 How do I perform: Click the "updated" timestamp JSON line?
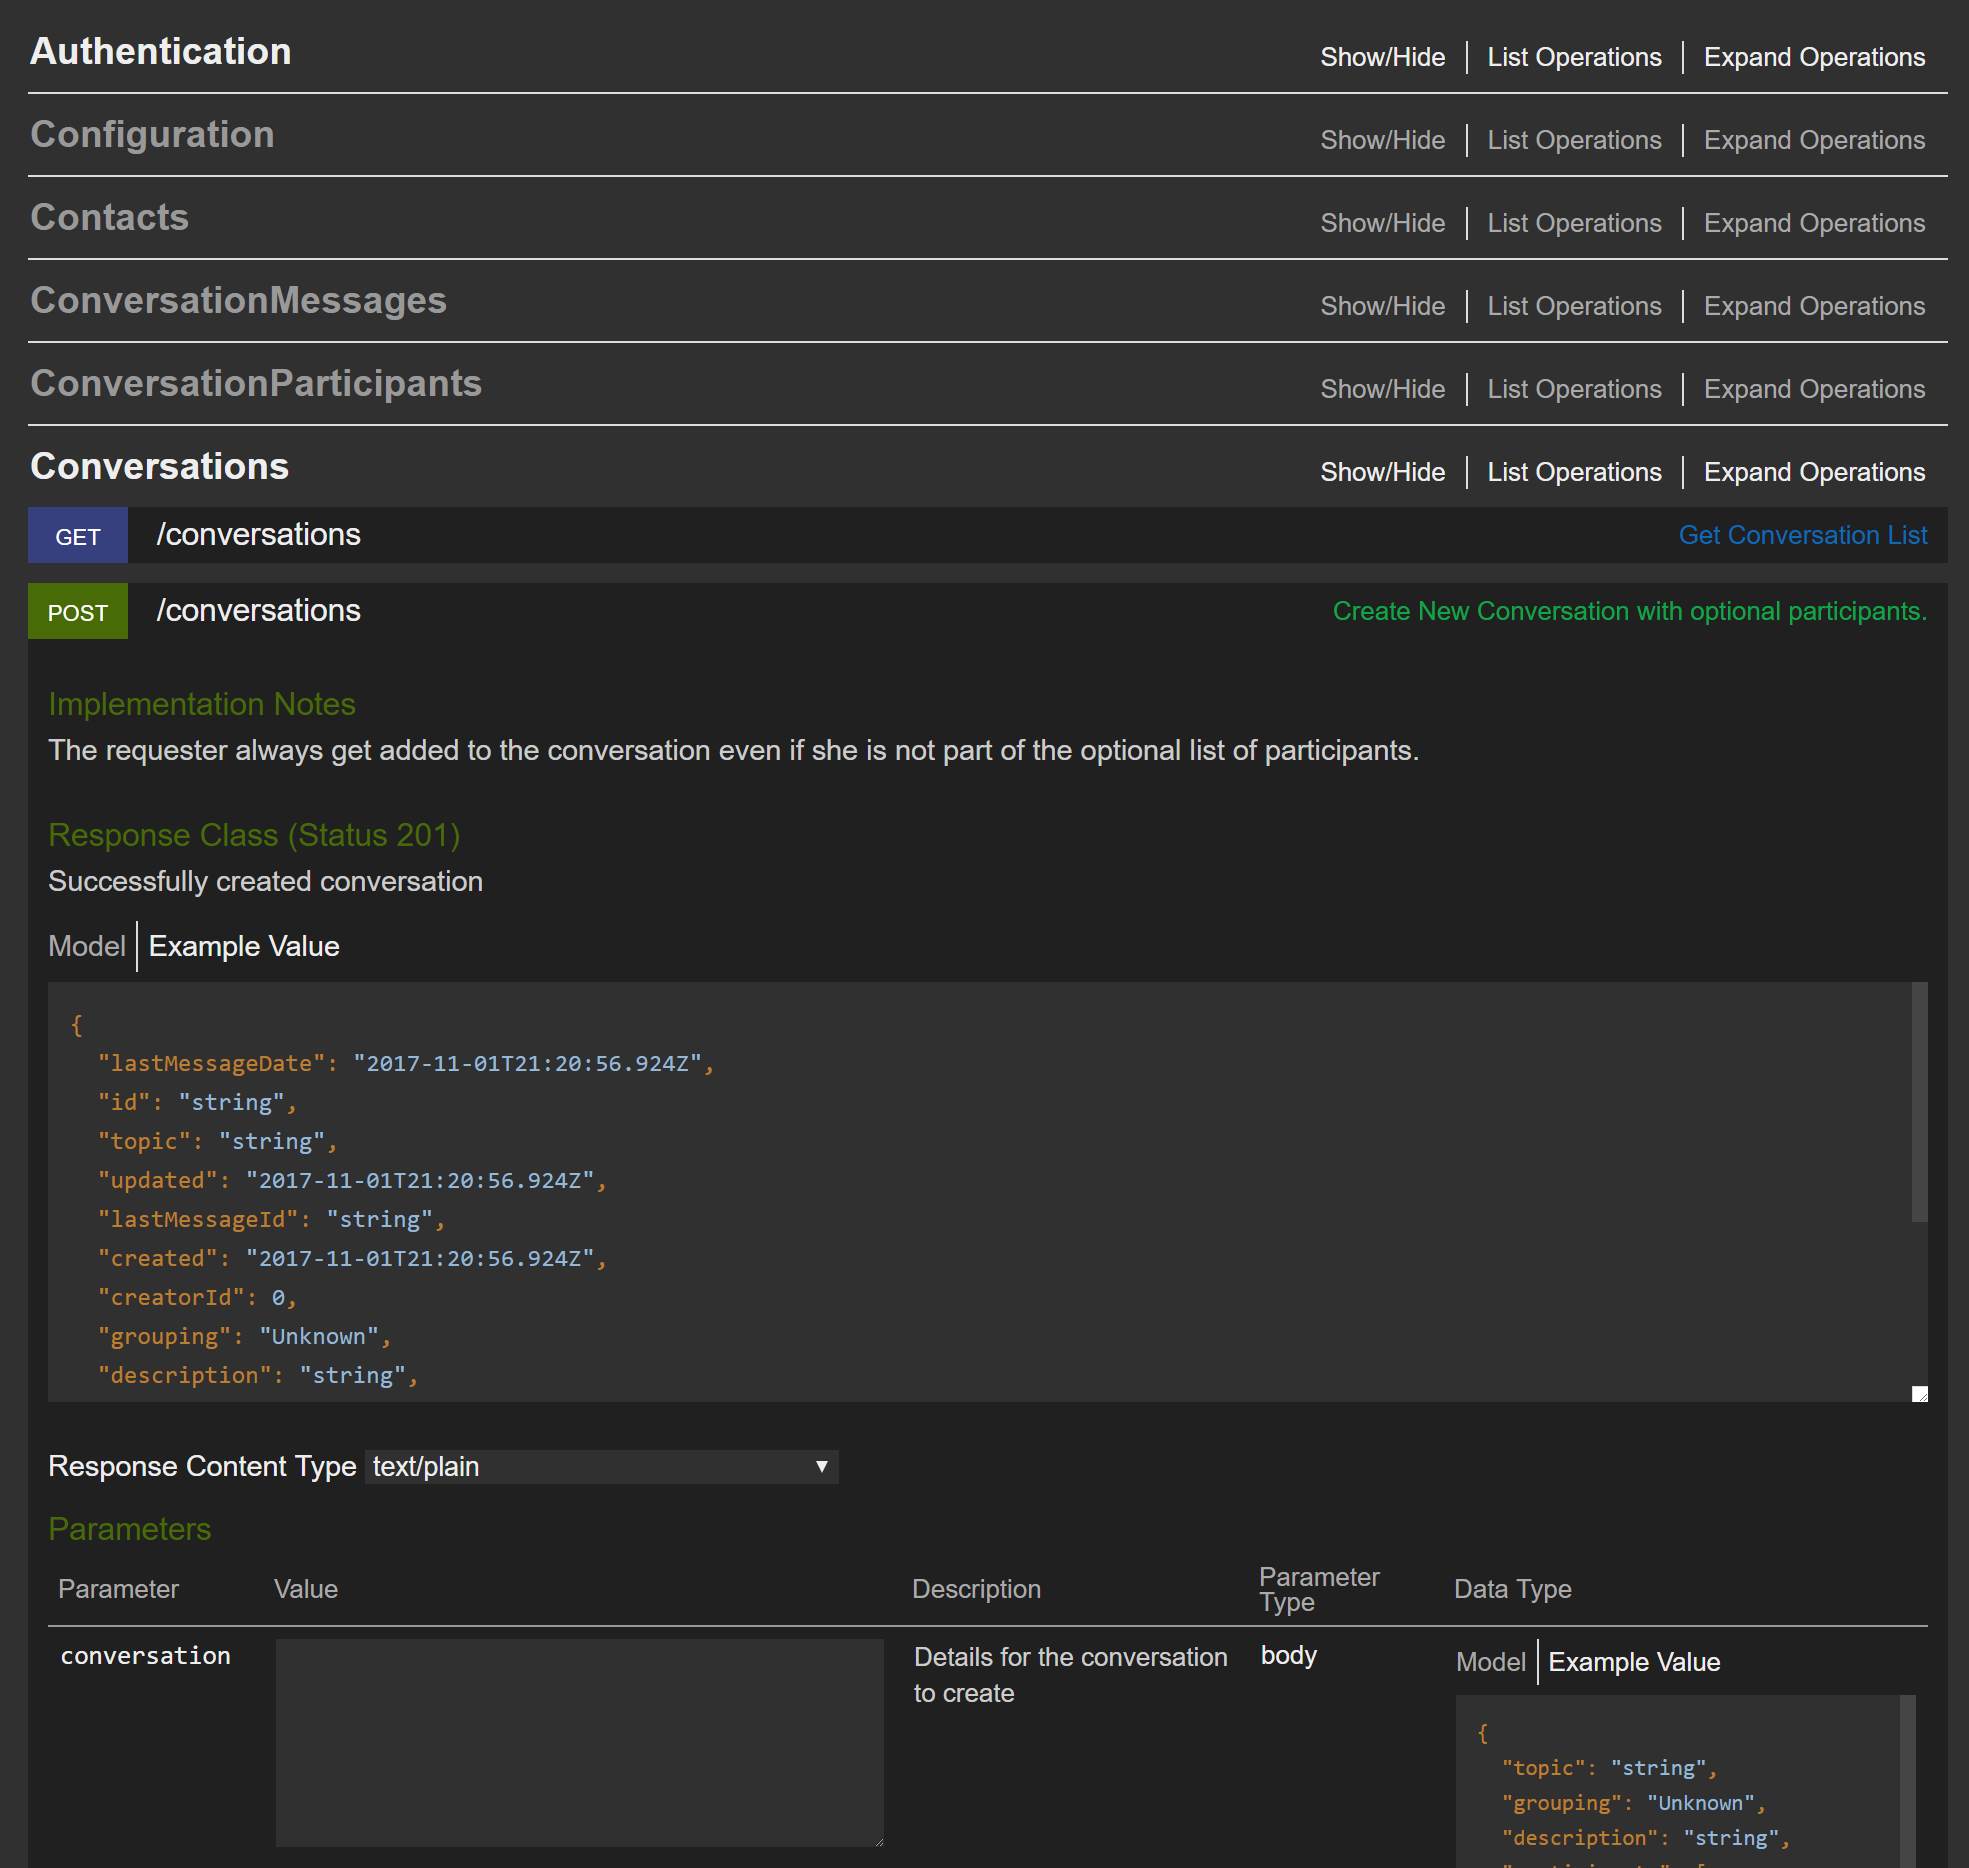(352, 1180)
